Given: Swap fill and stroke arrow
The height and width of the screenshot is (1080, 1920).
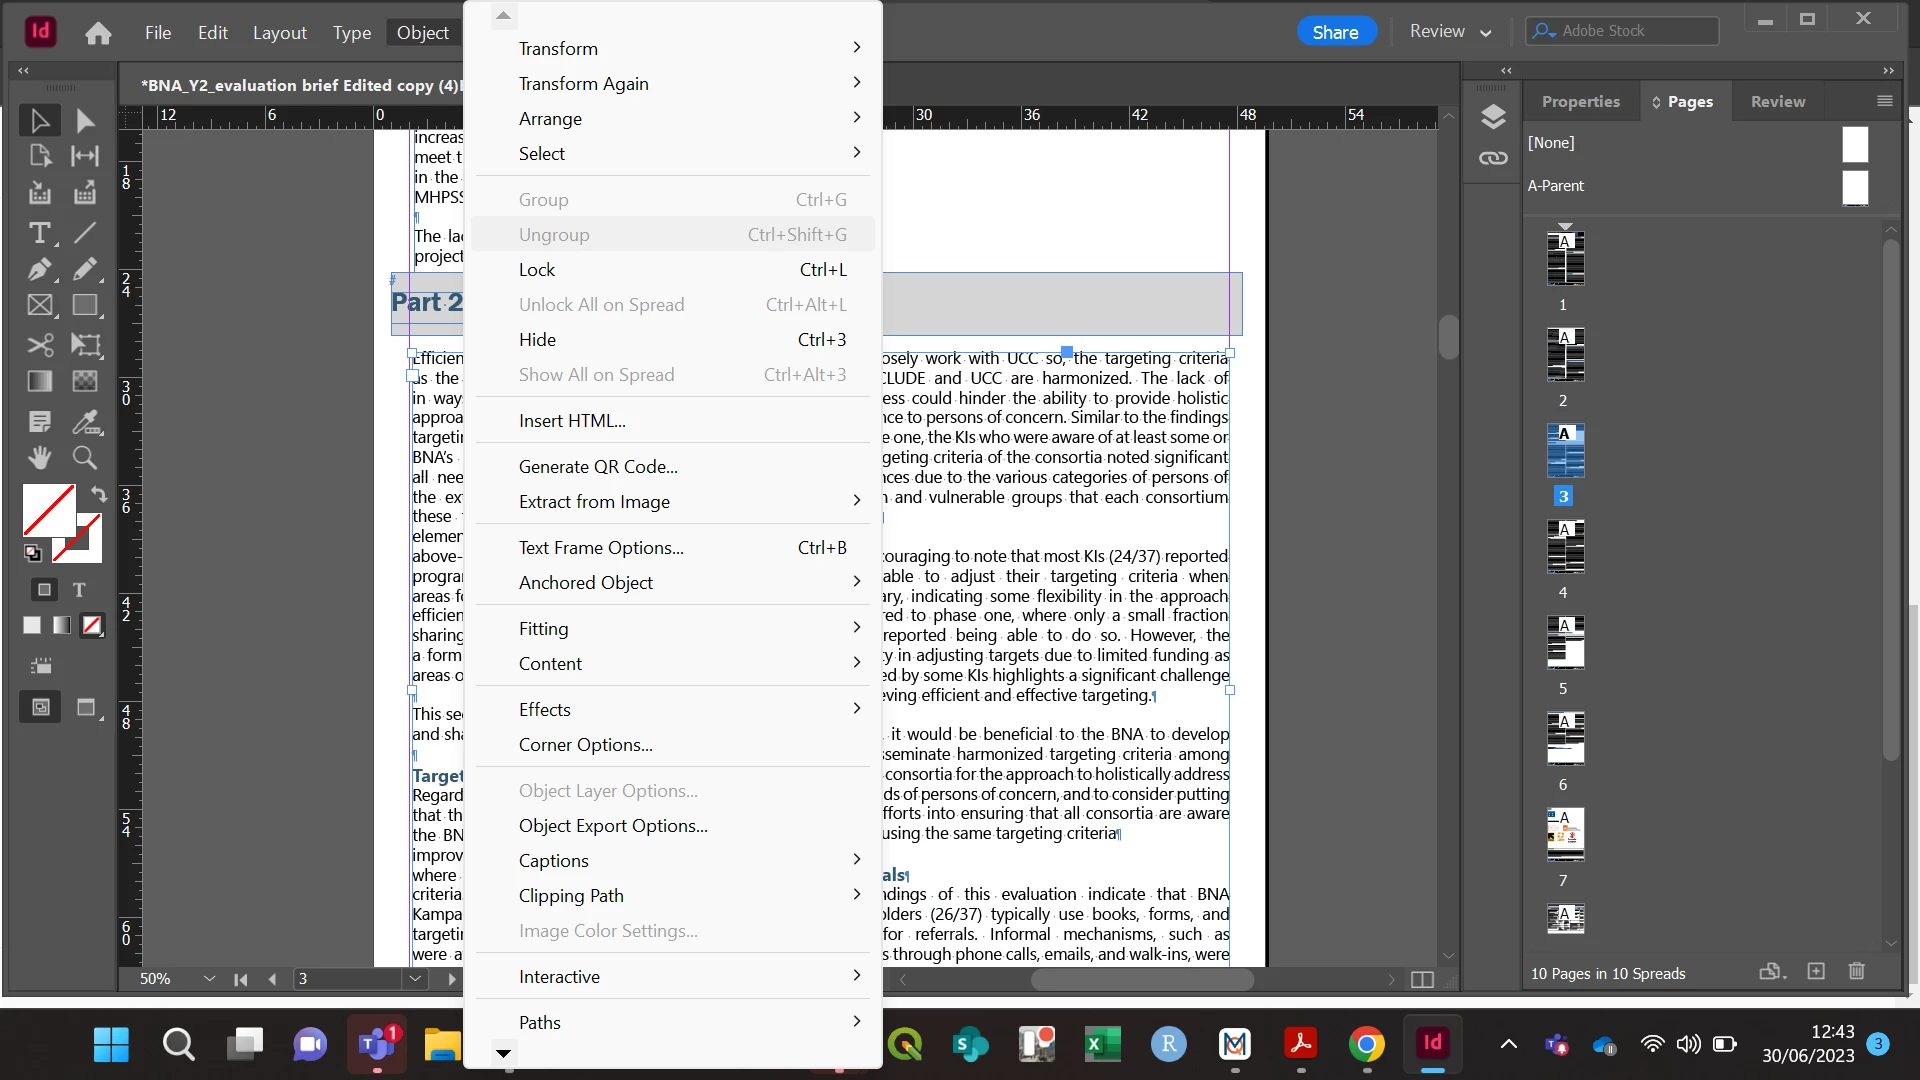Looking at the screenshot, I should click(99, 493).
